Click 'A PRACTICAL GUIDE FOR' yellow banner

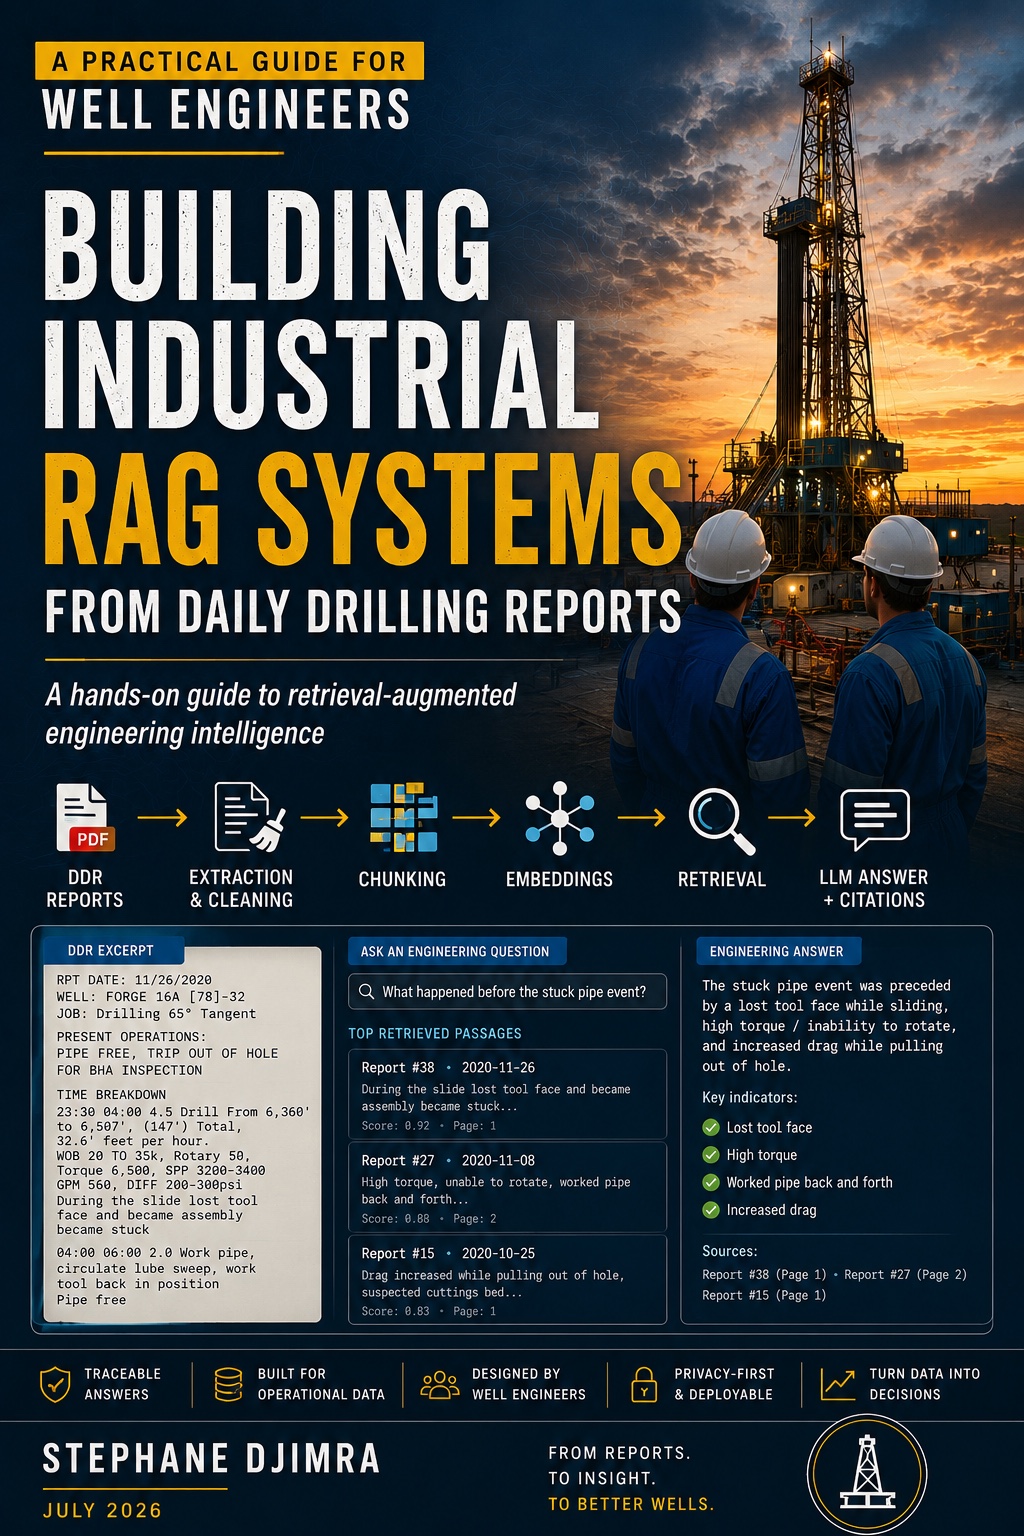tap(229, 61)
